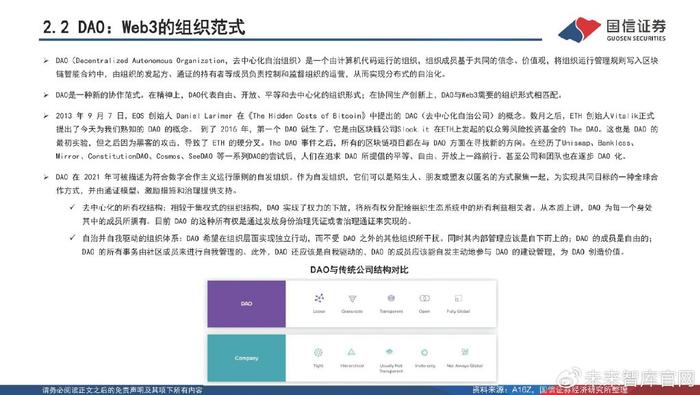Click the Usually Not Transparent icon
The width and height of the screenshot is (700, 395).
[389, 352]
